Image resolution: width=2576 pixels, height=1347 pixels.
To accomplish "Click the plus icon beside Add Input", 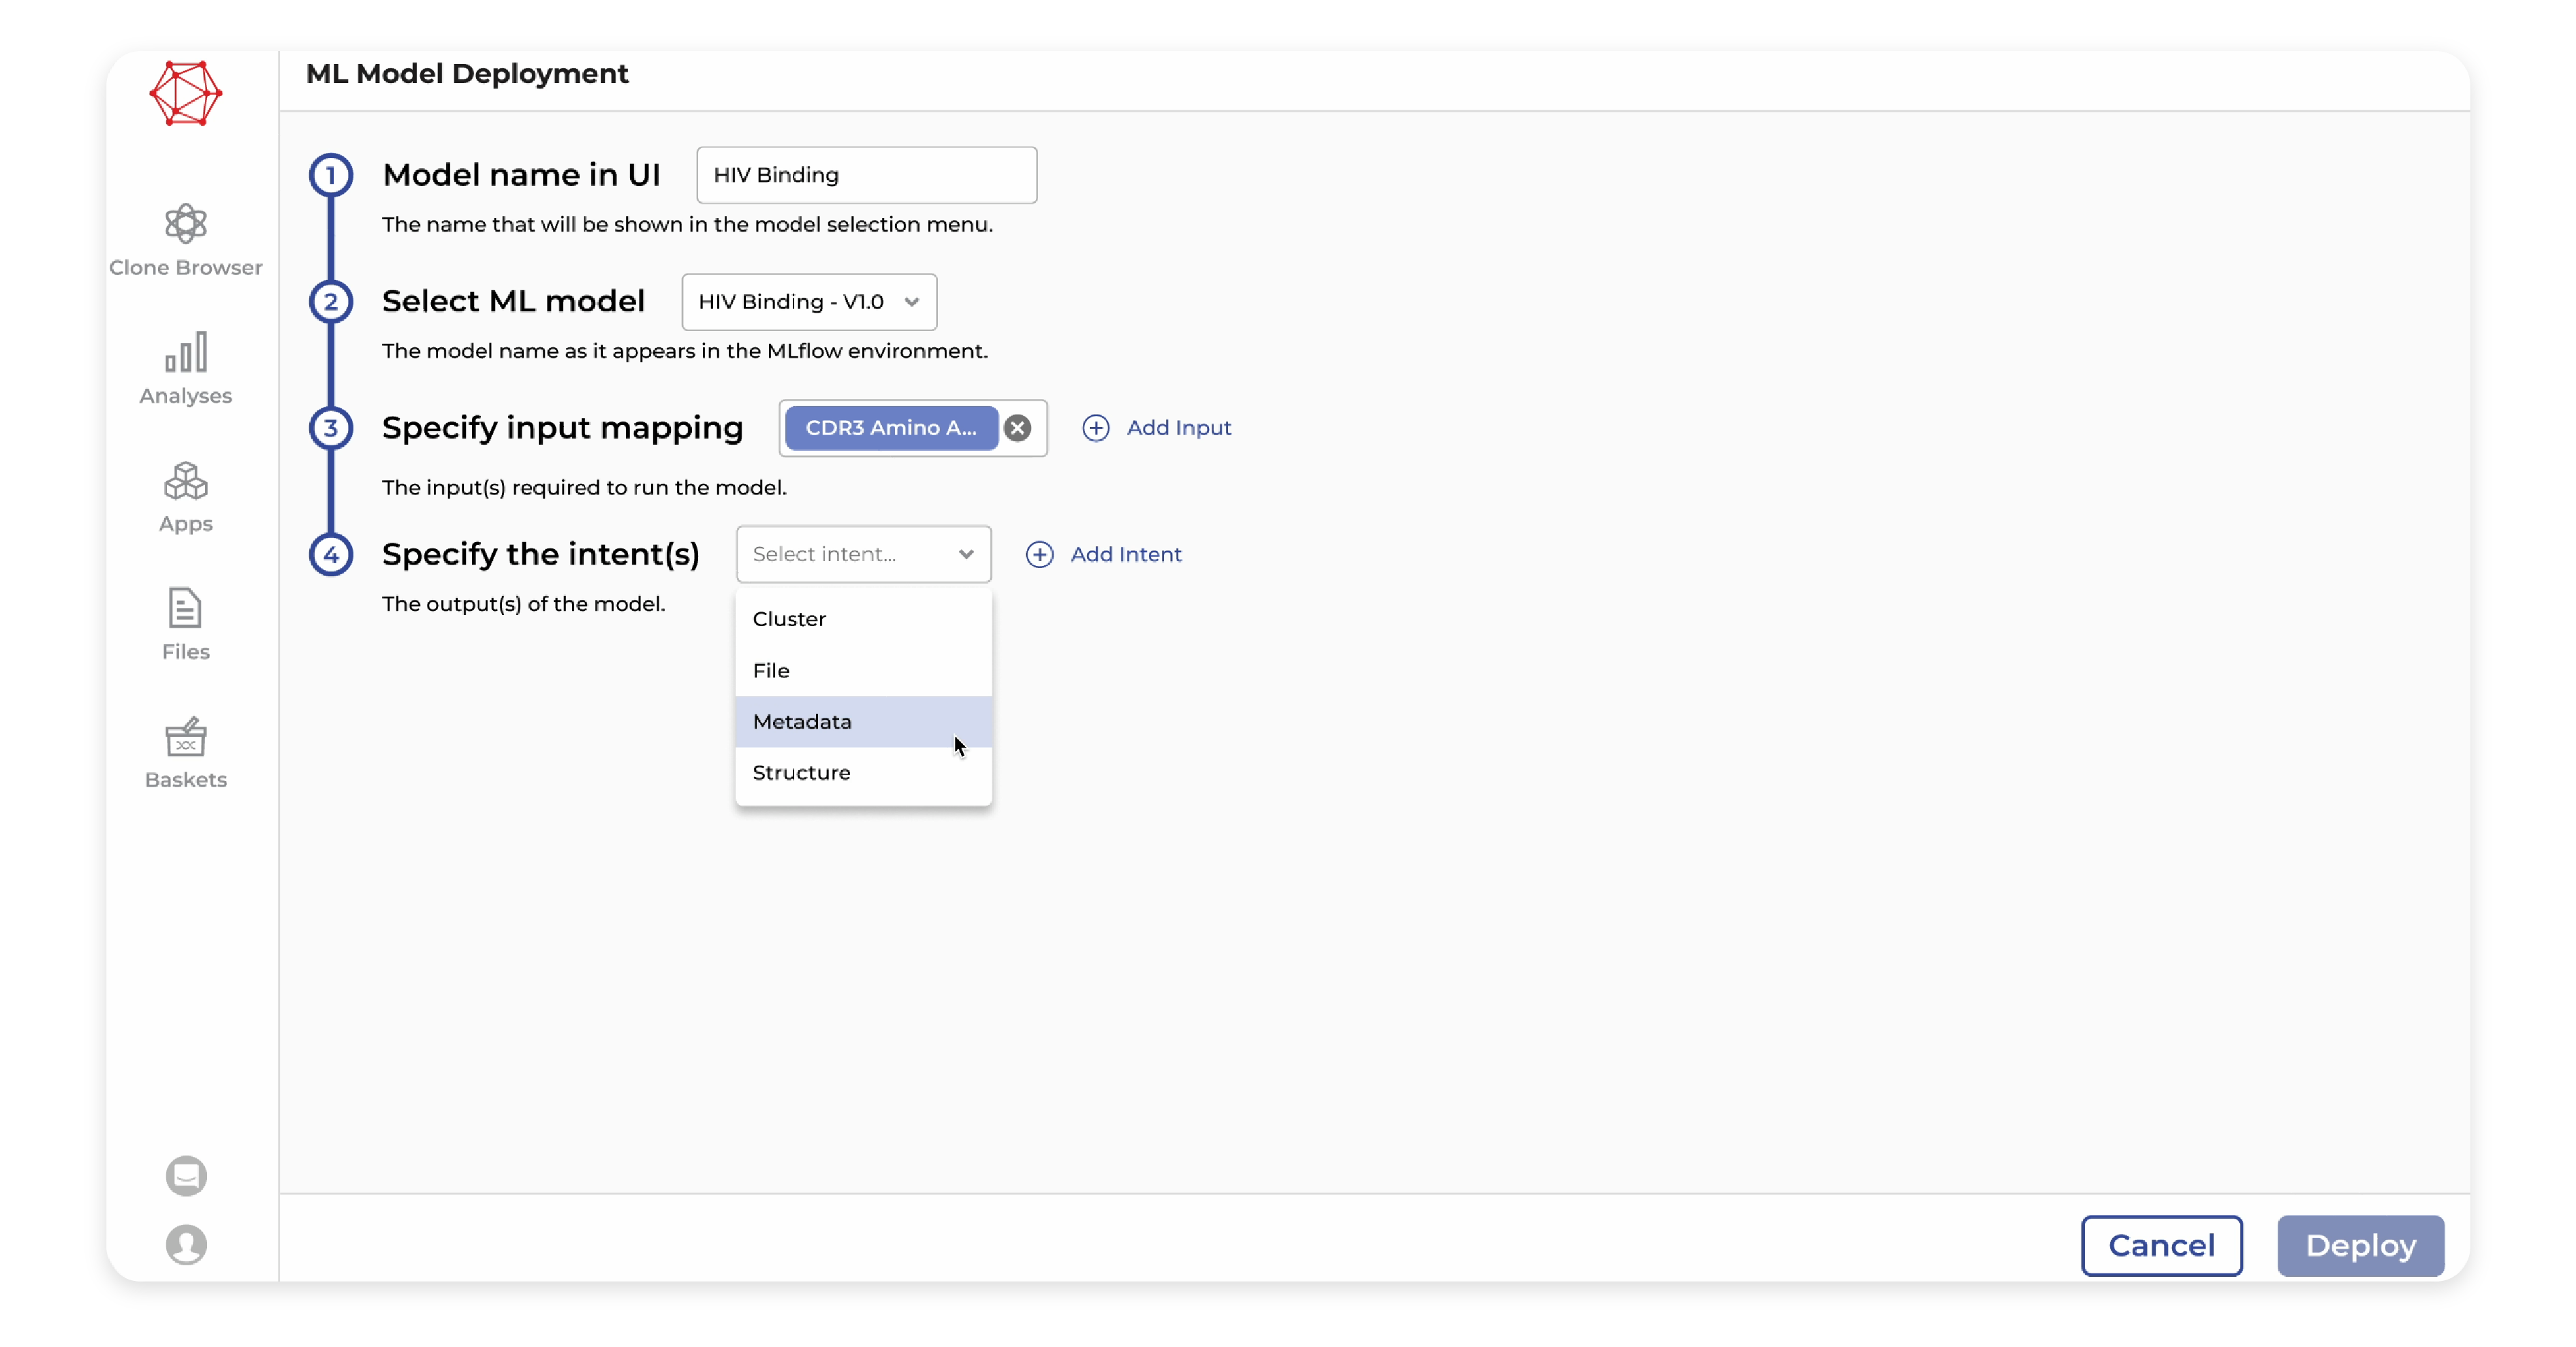I will (1096, 428).
